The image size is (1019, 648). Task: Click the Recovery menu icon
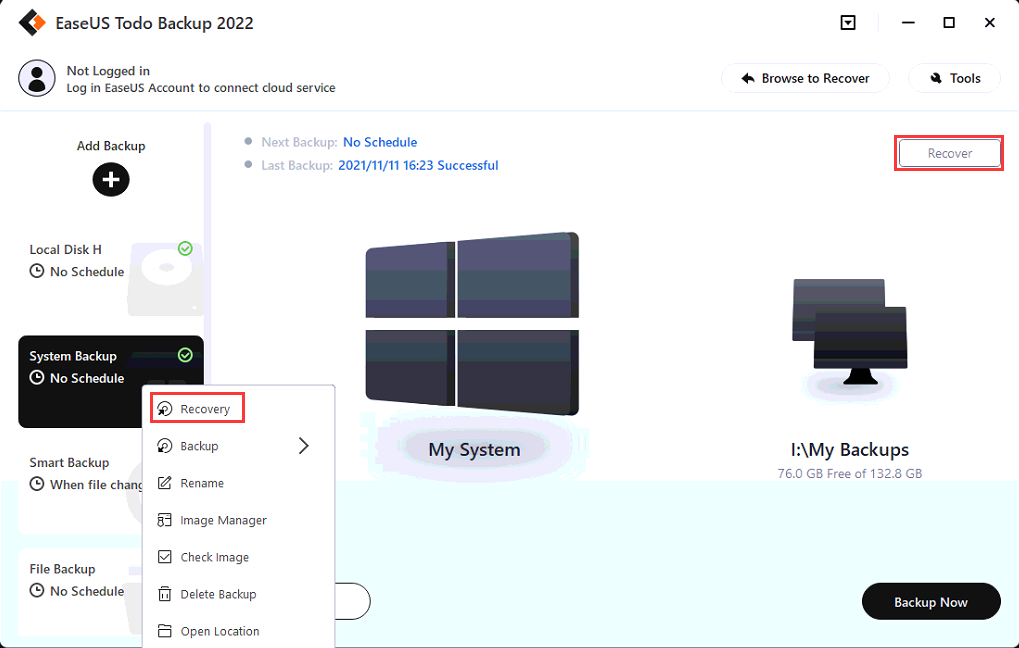pyautogui.click(x=165, y=409)
